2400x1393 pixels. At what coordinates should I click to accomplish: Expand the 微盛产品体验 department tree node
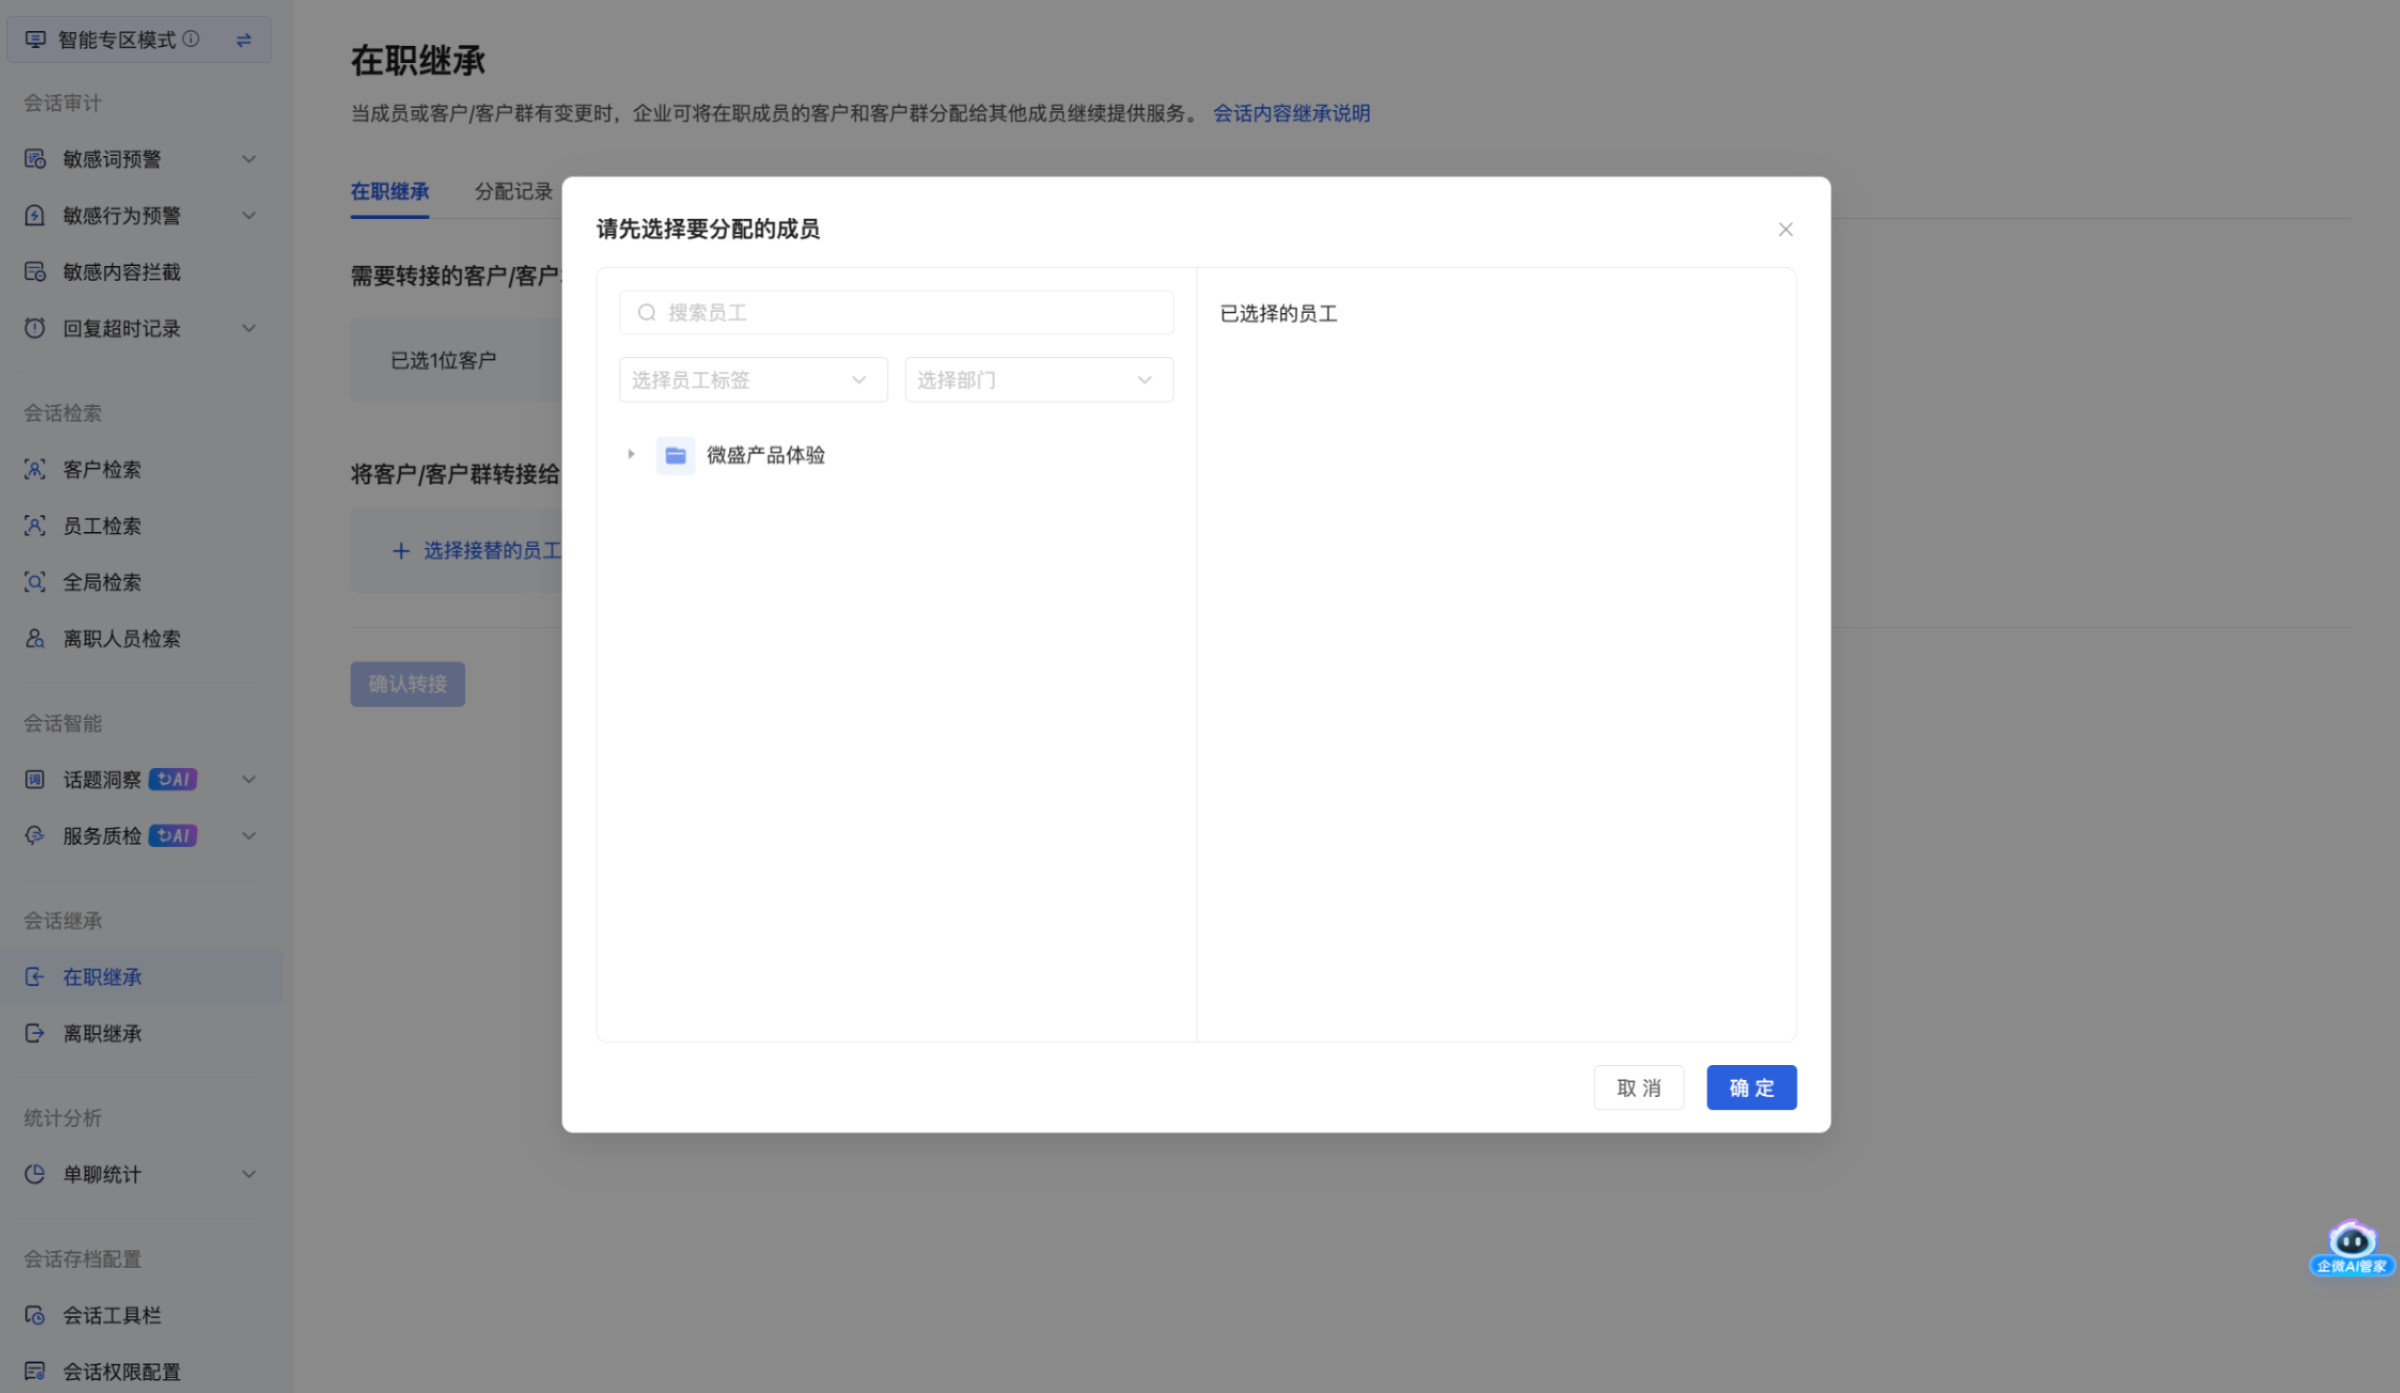point(631,454)
